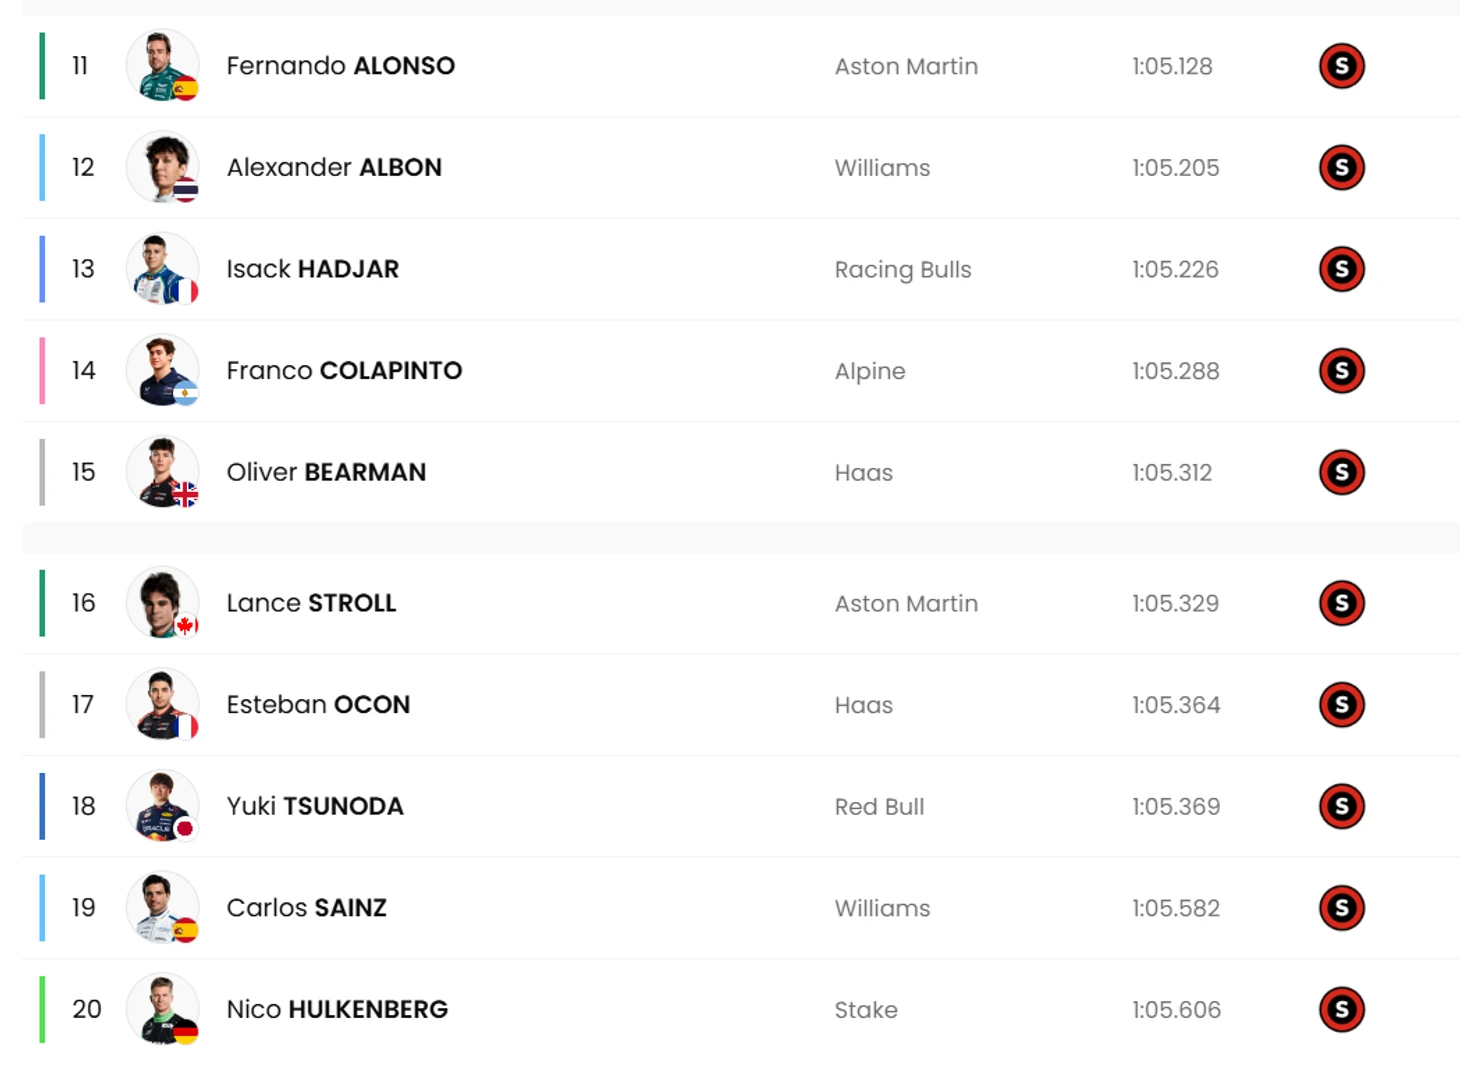The height and width of the screenshot is (1088, 1460).
Task: Open Oliver Bearman's driver name link
Action: click(326, 472)
